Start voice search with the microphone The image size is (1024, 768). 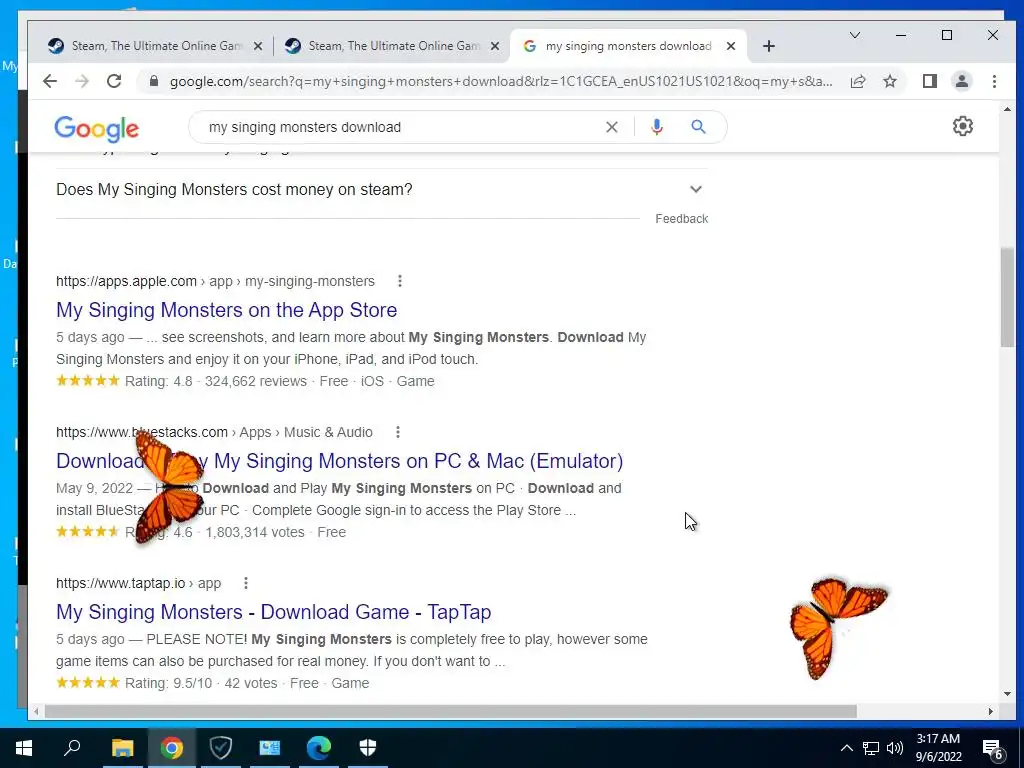tap(656, 127)
